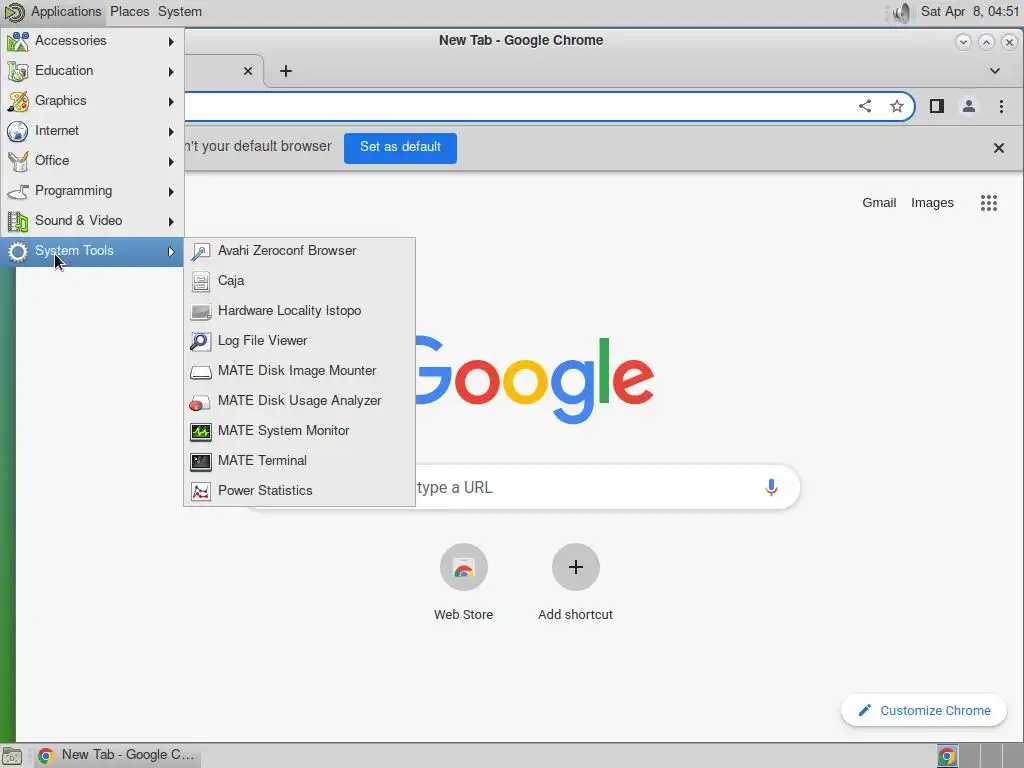This screenshot has width=1024, height=768.
Task: Launch Log File Viewer
Action: 299,341
